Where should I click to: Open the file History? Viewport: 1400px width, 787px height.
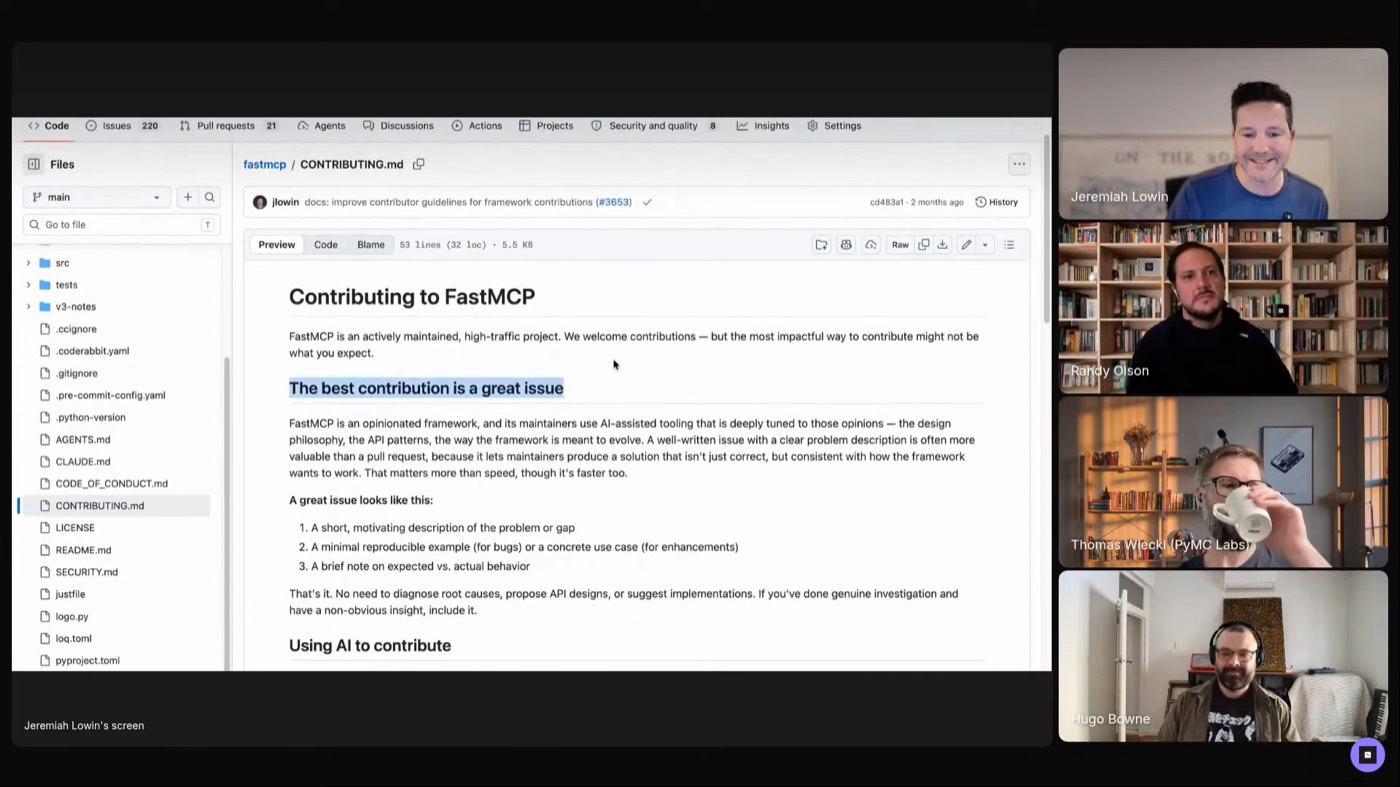[x=996, y=202]
